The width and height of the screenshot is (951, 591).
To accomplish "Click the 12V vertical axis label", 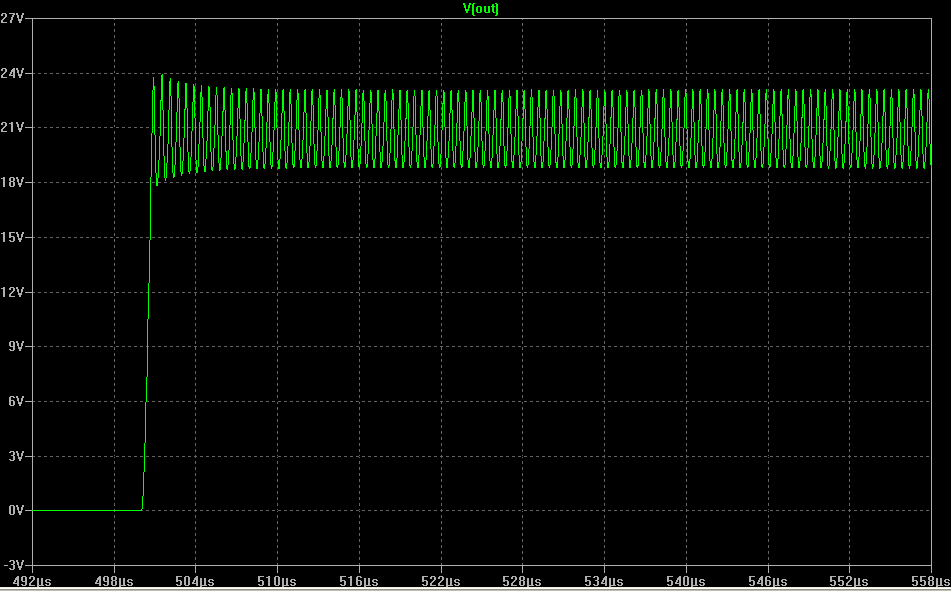I will pyautogui.click(x=12, y=292).
